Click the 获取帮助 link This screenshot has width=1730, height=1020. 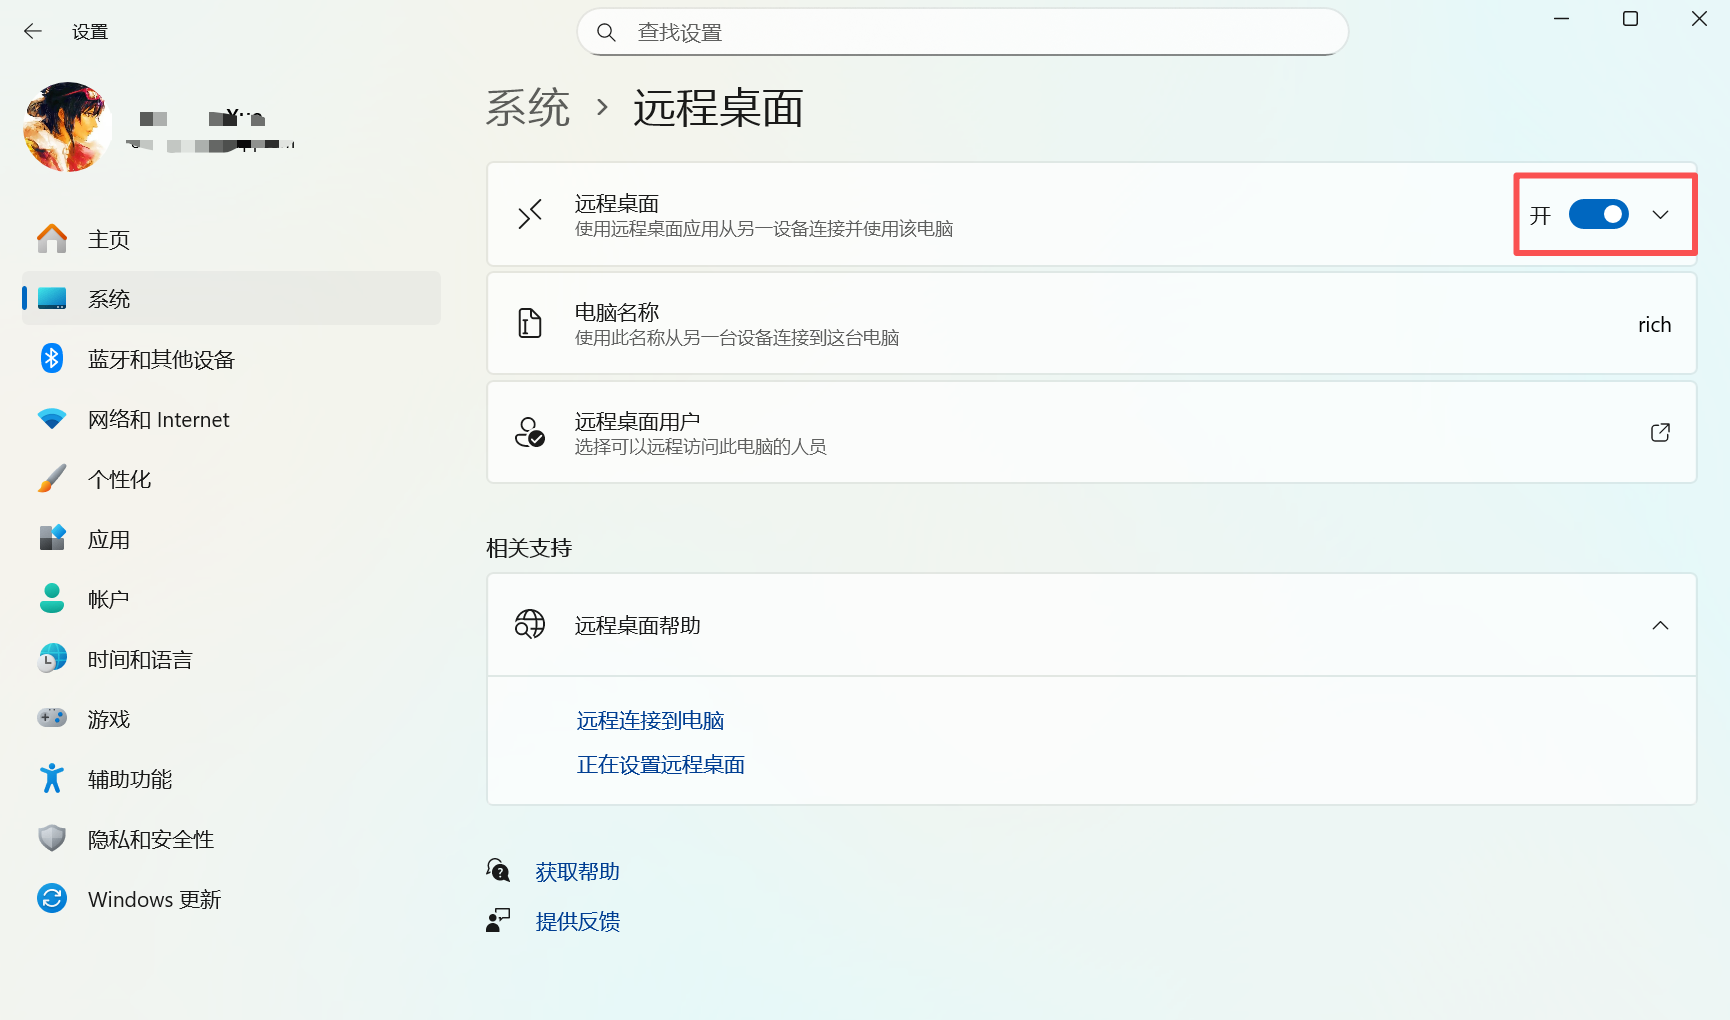click(577, 872)
